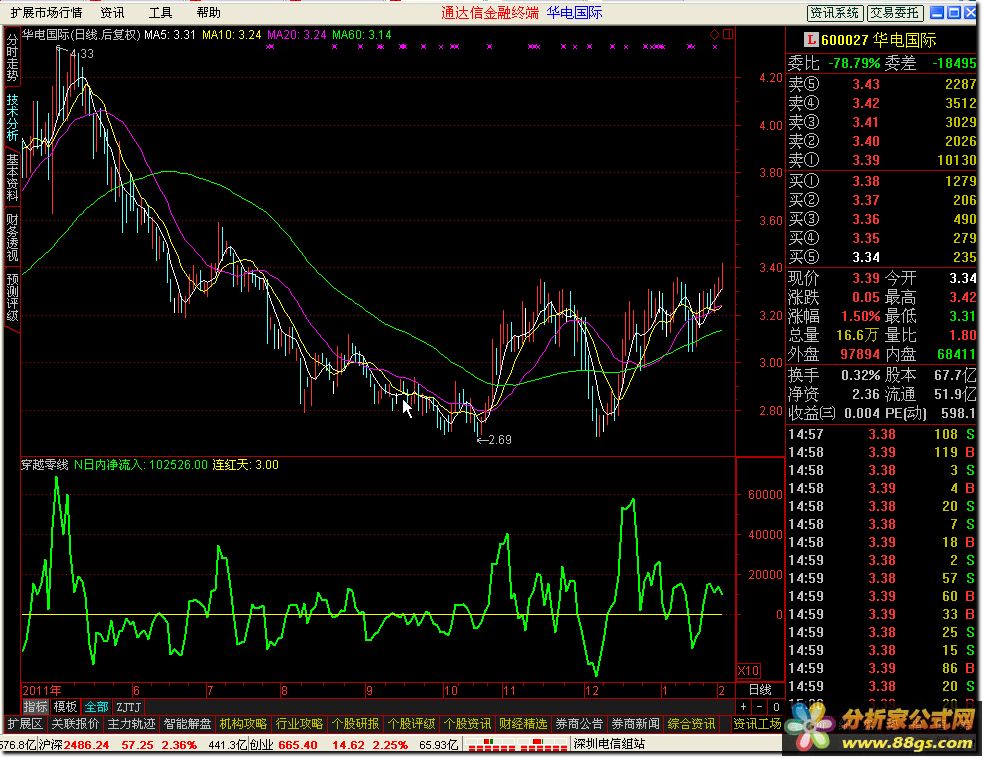Click the N日内净流入 value label
This screenshot has height=758, width=984.
(x=141, y=465)
